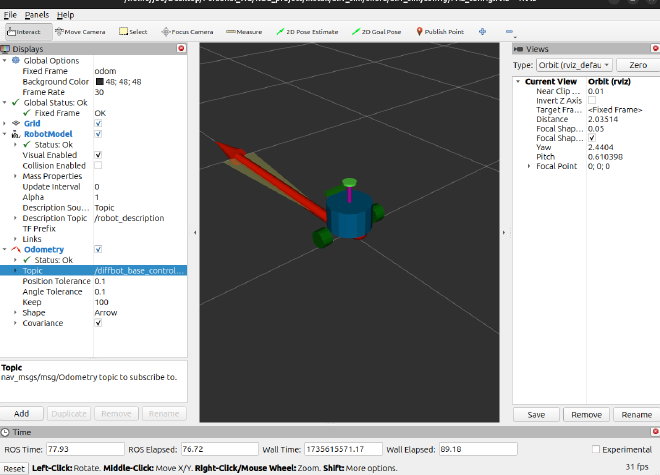
Task: Select the Publish Point tool
Action: pos(440,32)
